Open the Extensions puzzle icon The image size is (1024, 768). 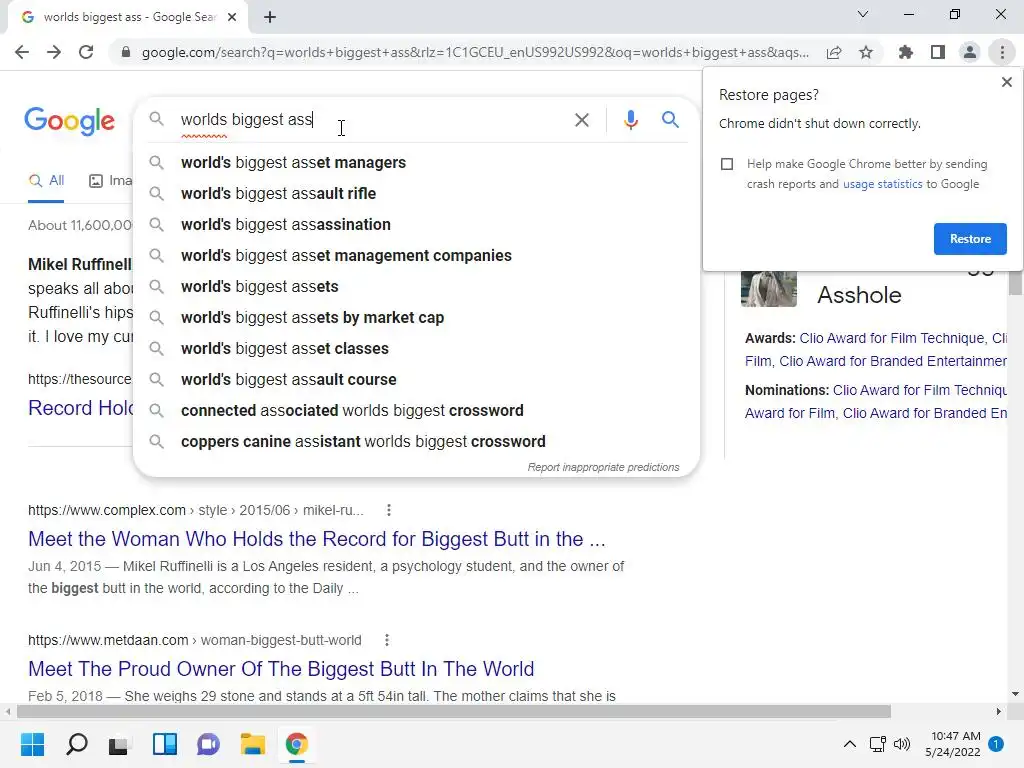(x=905, y=52)
